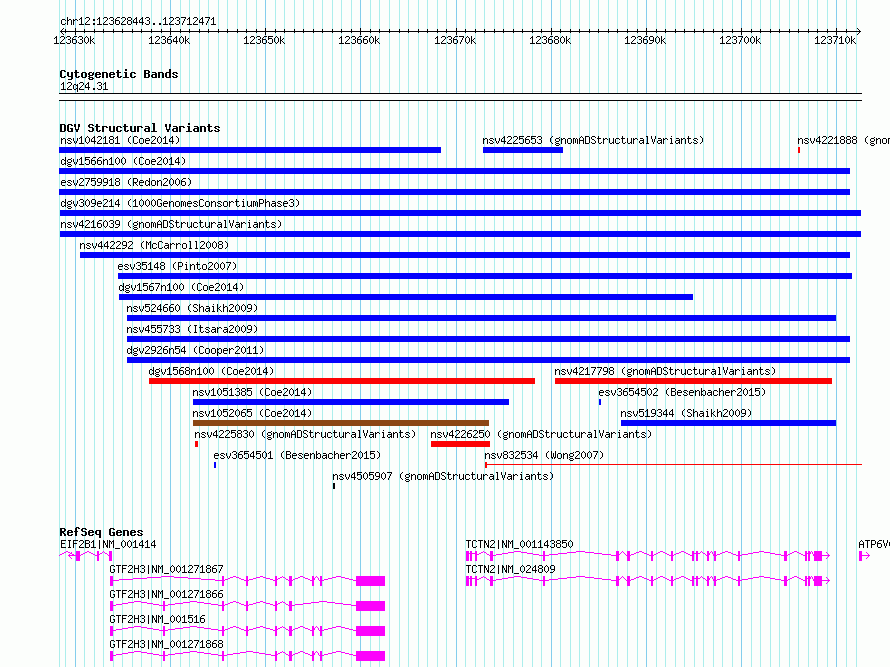890x667 pixels.
Task: Click the 123650k ruler tick label
Action: click(x=264, y=40)
